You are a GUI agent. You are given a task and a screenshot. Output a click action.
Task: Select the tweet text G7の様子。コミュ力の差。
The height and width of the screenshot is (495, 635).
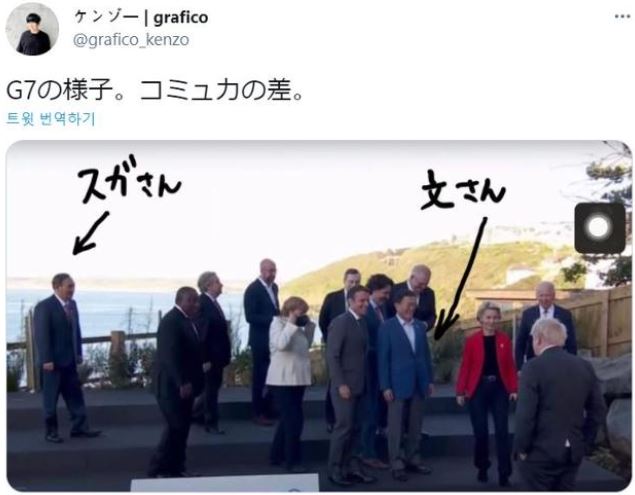coord(155,90)
